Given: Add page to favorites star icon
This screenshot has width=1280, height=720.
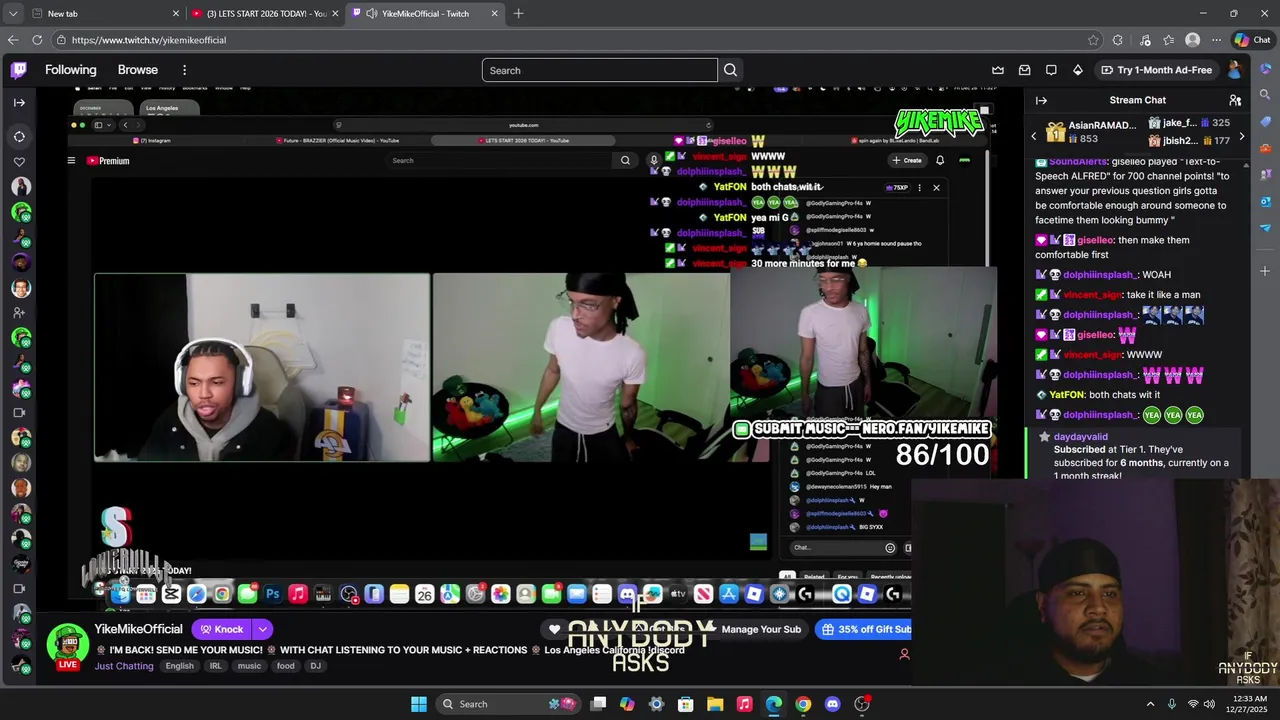Looking at the screenshot, I should pos(1093,40).
